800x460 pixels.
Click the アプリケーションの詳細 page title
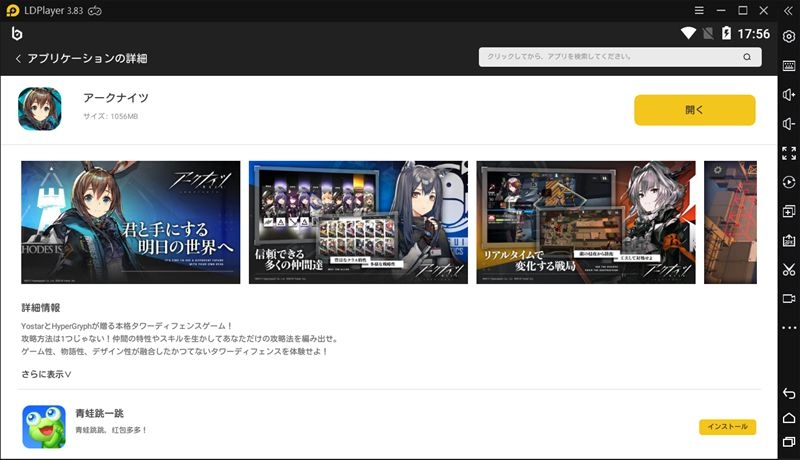87,59
